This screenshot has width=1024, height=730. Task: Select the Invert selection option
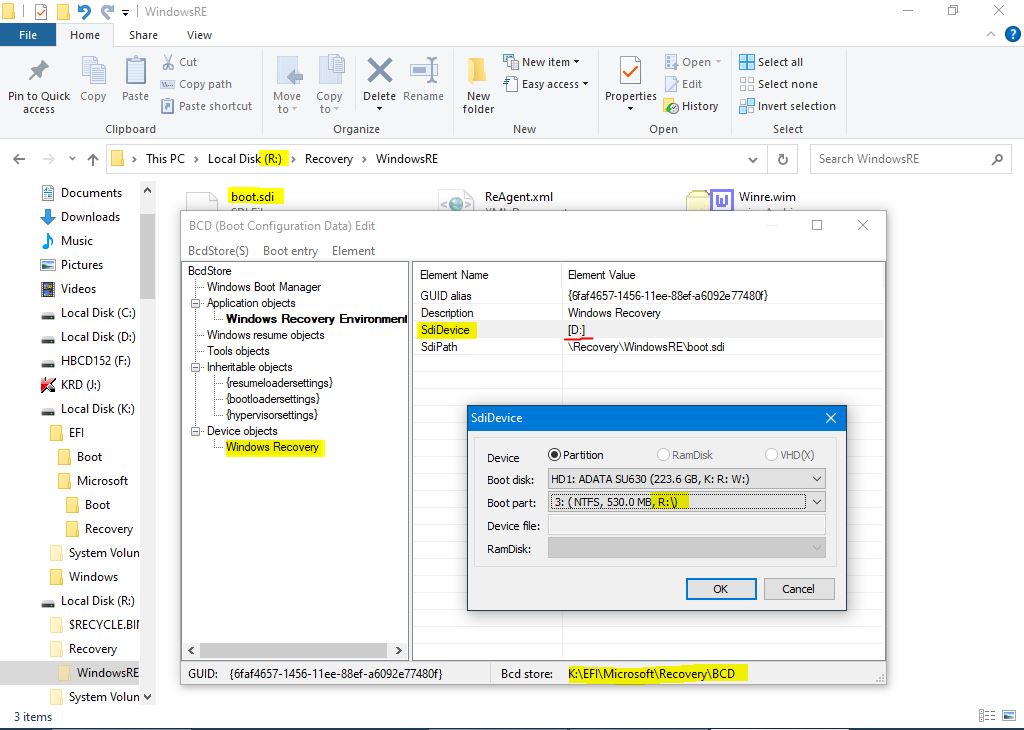click(x=787, y=106)
